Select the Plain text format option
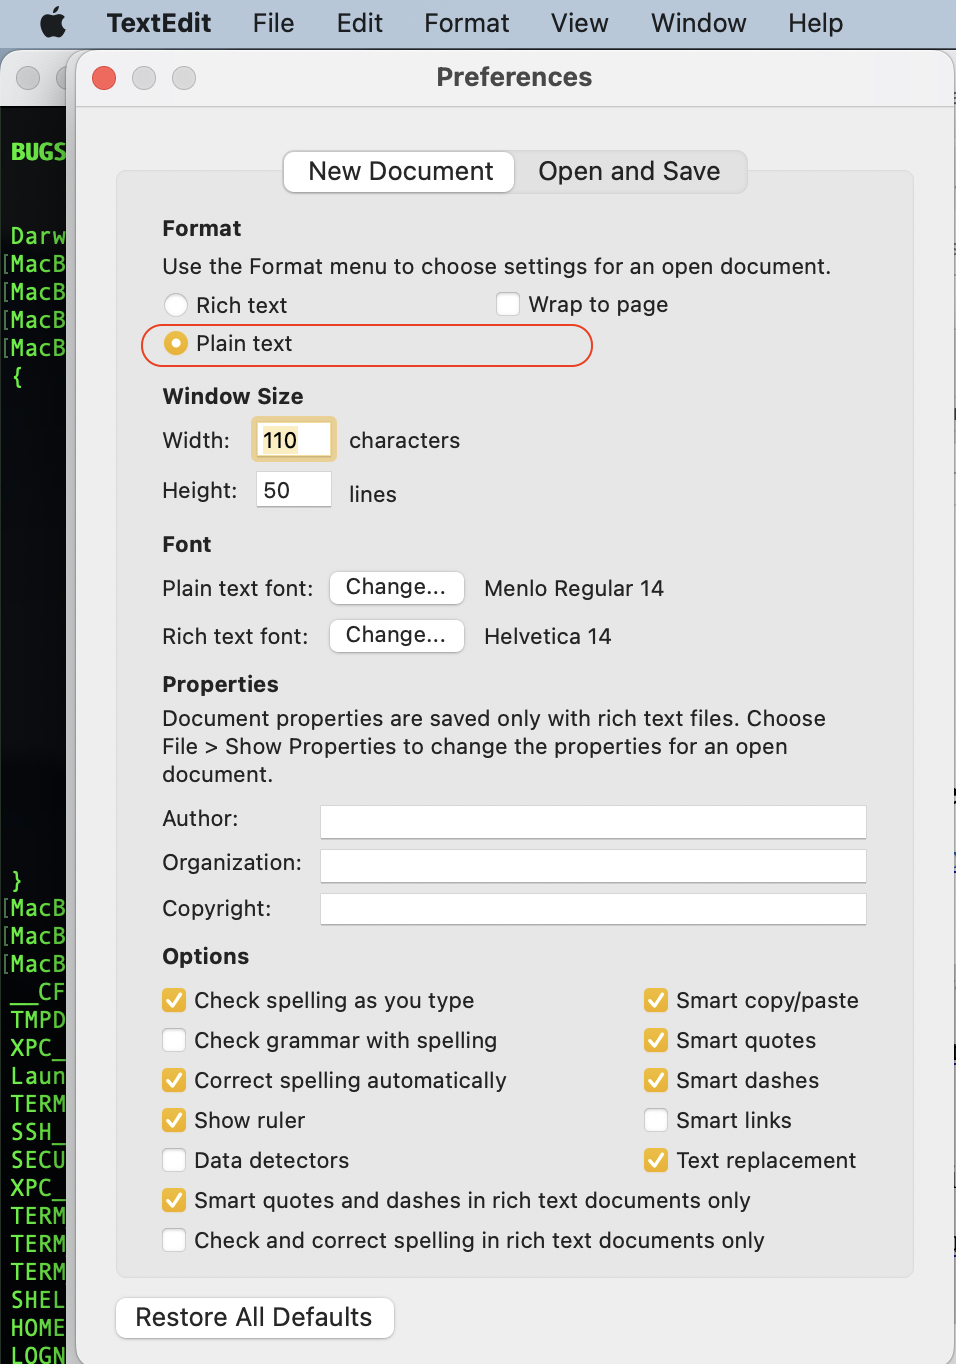956x1364 pixels. coord(176,343)
